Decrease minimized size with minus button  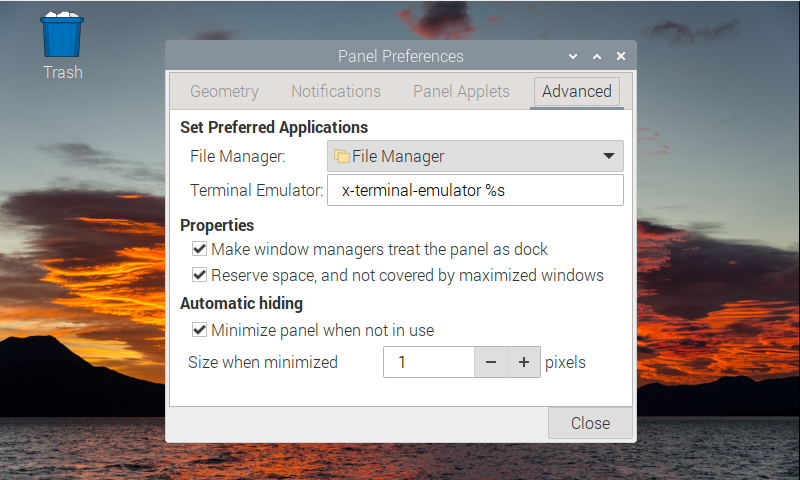491,362
